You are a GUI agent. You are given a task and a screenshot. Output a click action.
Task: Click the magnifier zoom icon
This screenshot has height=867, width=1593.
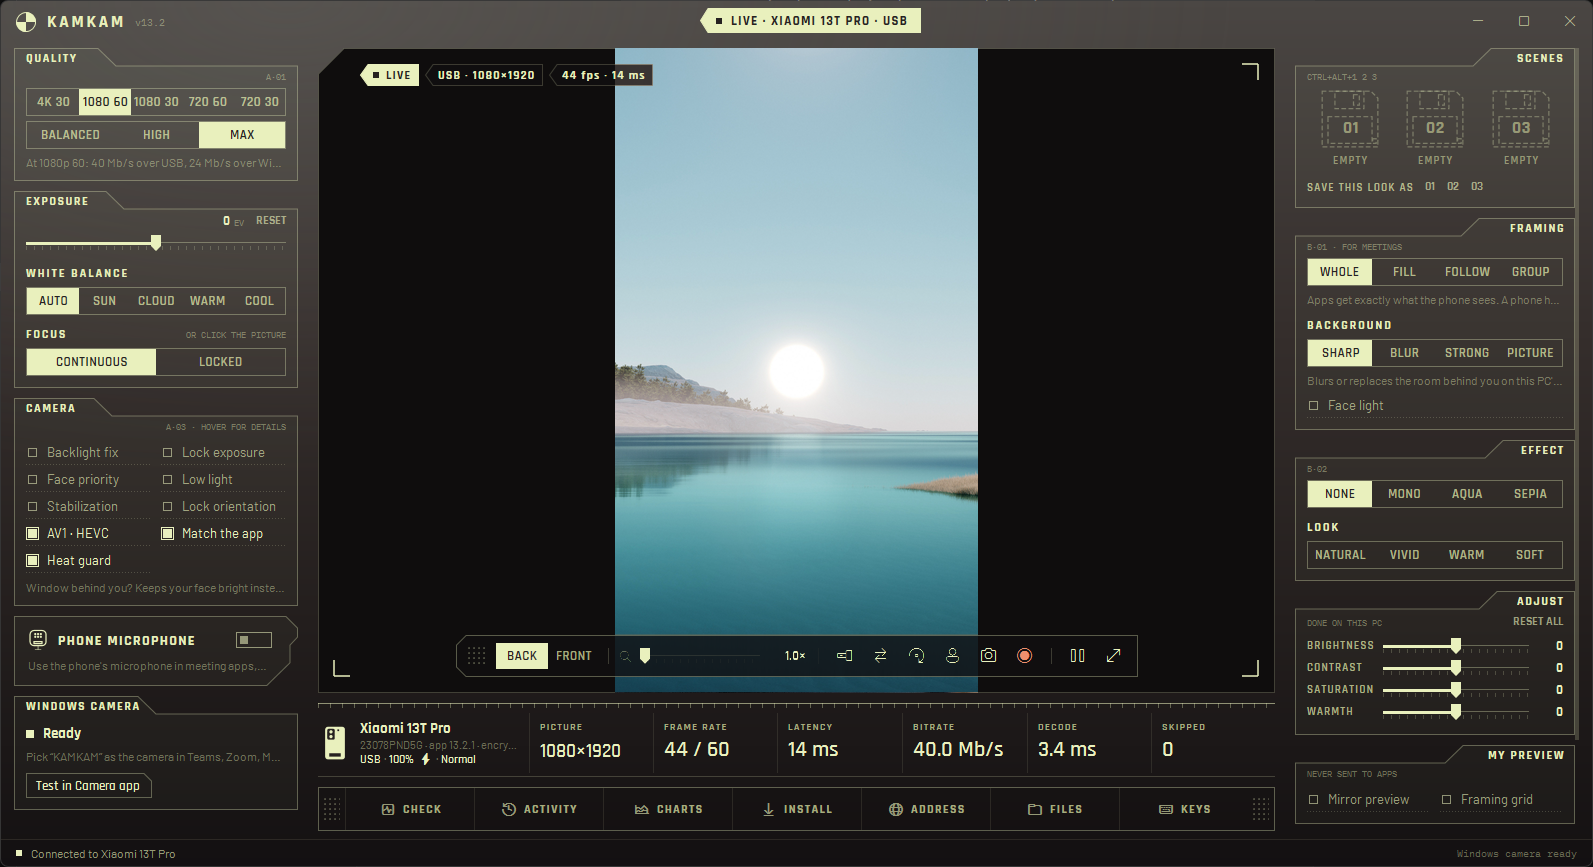pos(625,656)
